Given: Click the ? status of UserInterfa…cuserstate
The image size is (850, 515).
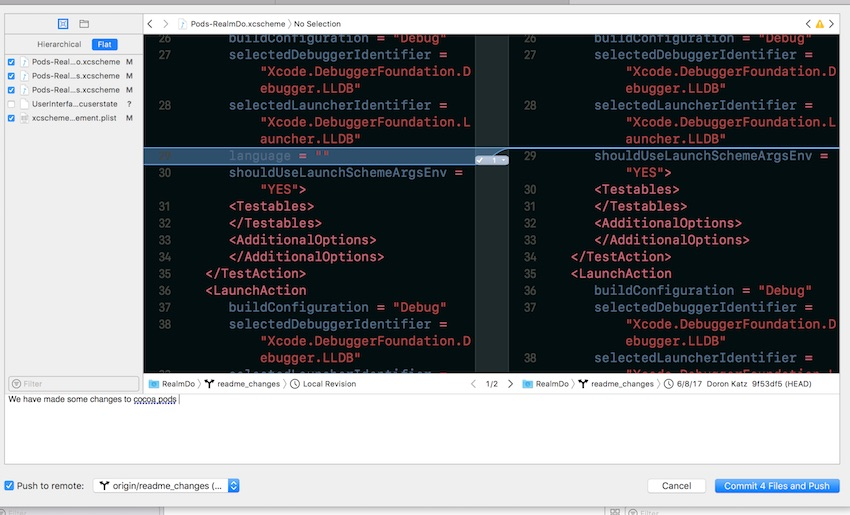Looking at the screenshot, I should pyautogui.click(x=129, y=104).
